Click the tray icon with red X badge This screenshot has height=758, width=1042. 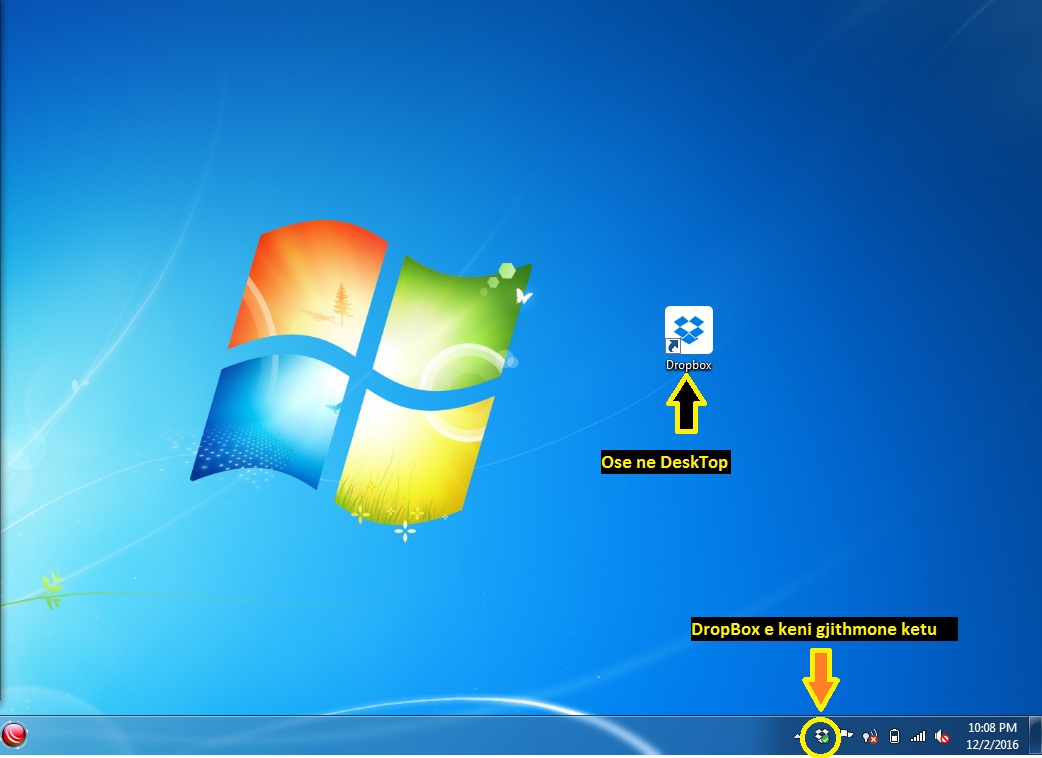pos(870,736)
